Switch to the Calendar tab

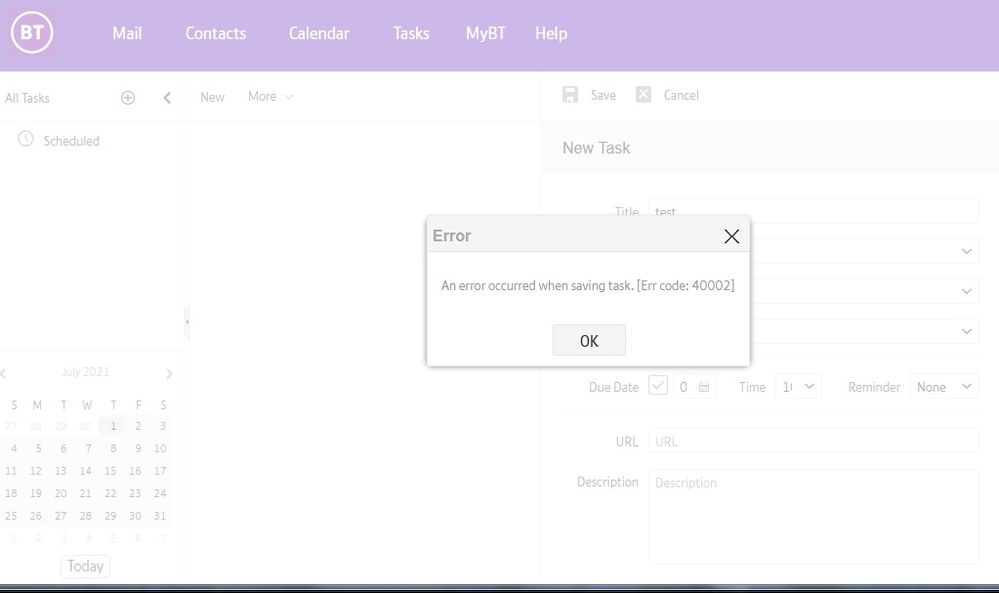point(319,33)
